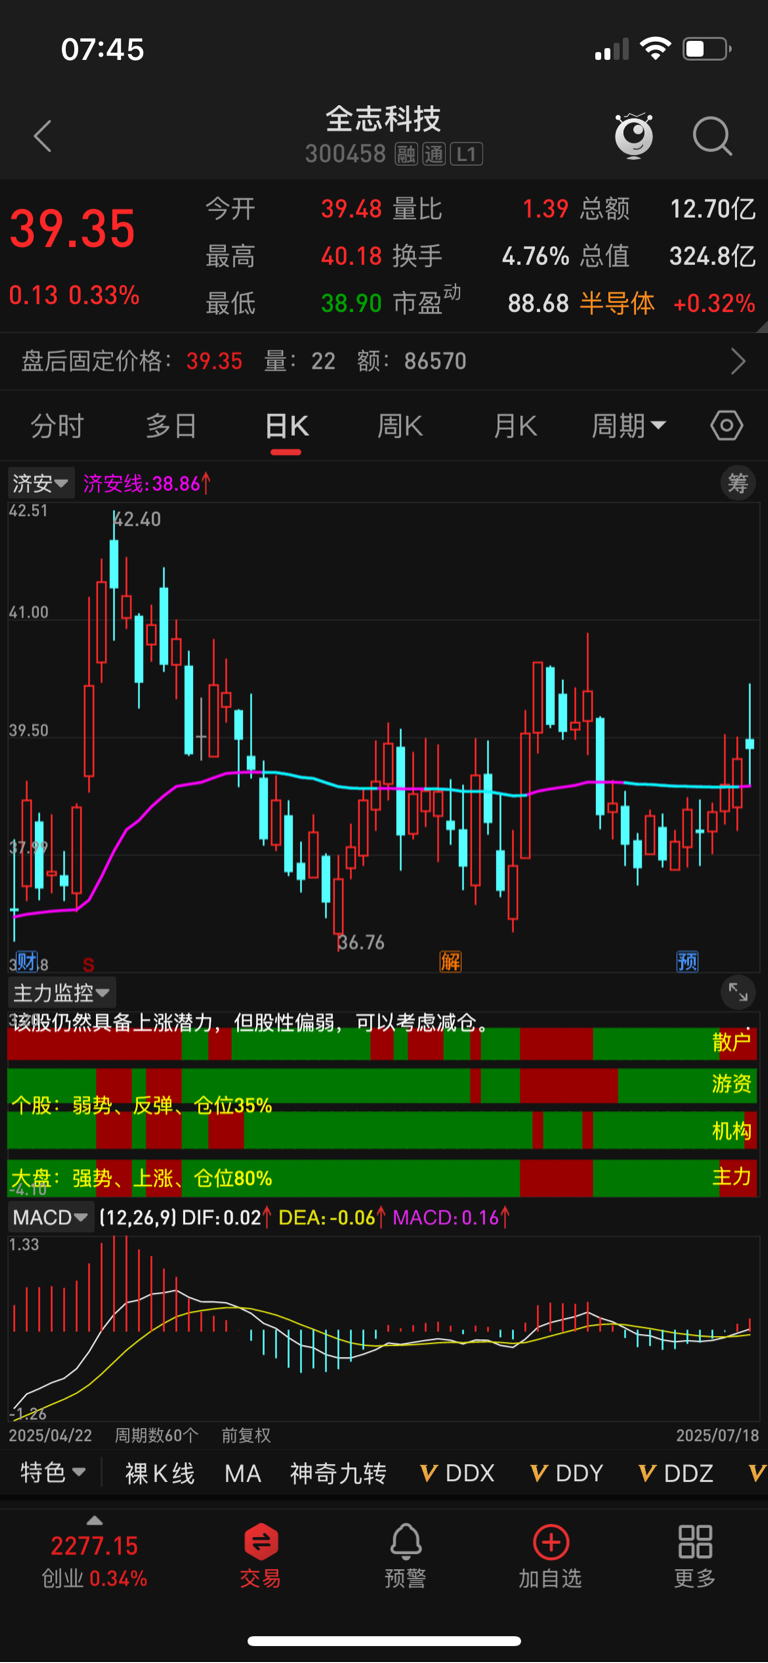Tap 加自选 add to watchlist
Viewport: 768px width, 1663px height.
click(x=550, y=1556)
